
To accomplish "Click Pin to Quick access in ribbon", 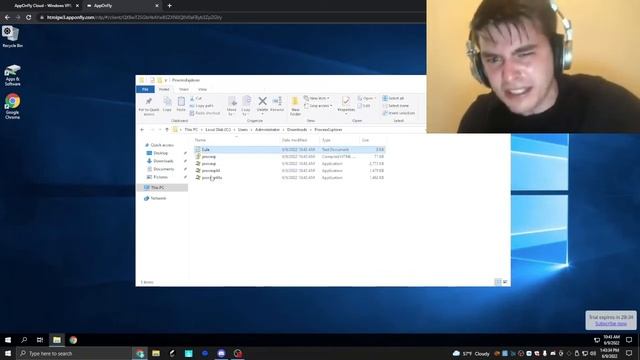I will pyautogui.click(x=149, y=106).
